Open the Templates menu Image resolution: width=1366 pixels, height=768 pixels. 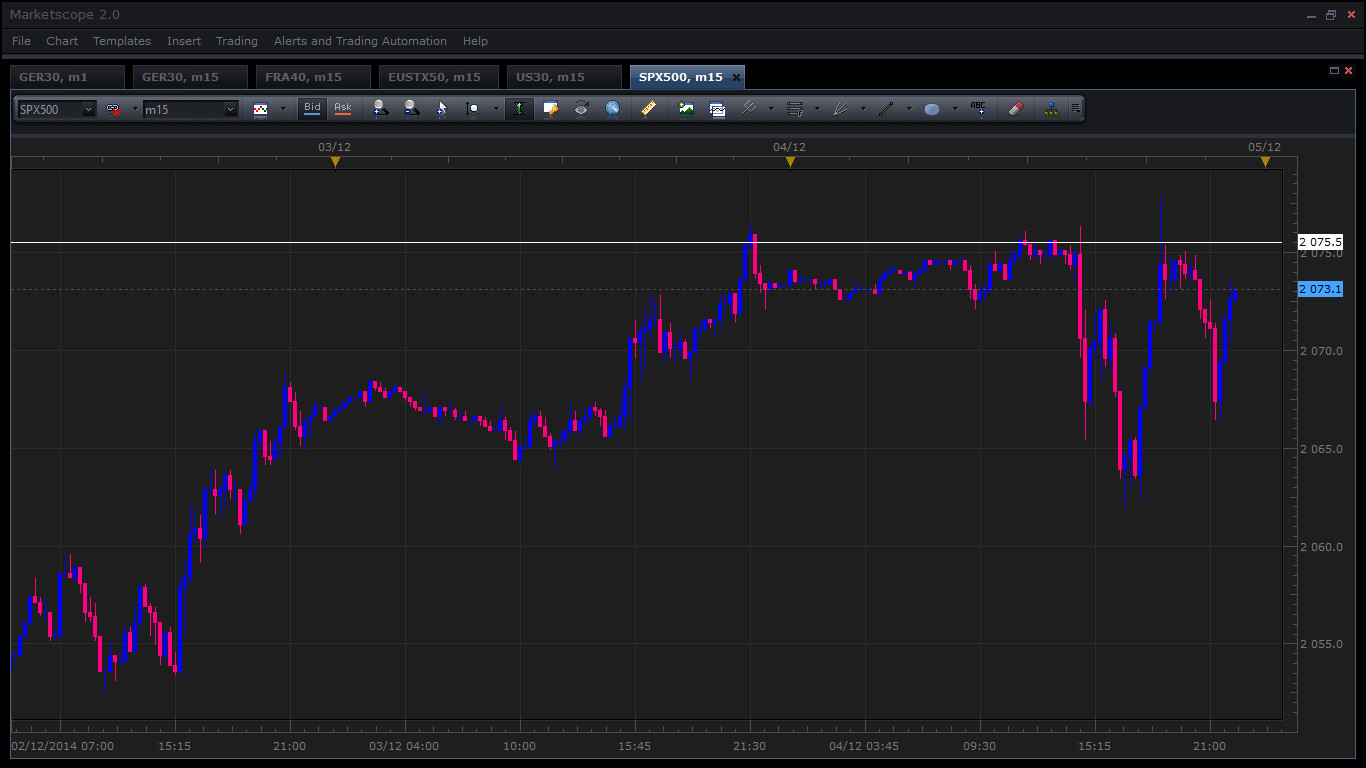click(122, 41)
